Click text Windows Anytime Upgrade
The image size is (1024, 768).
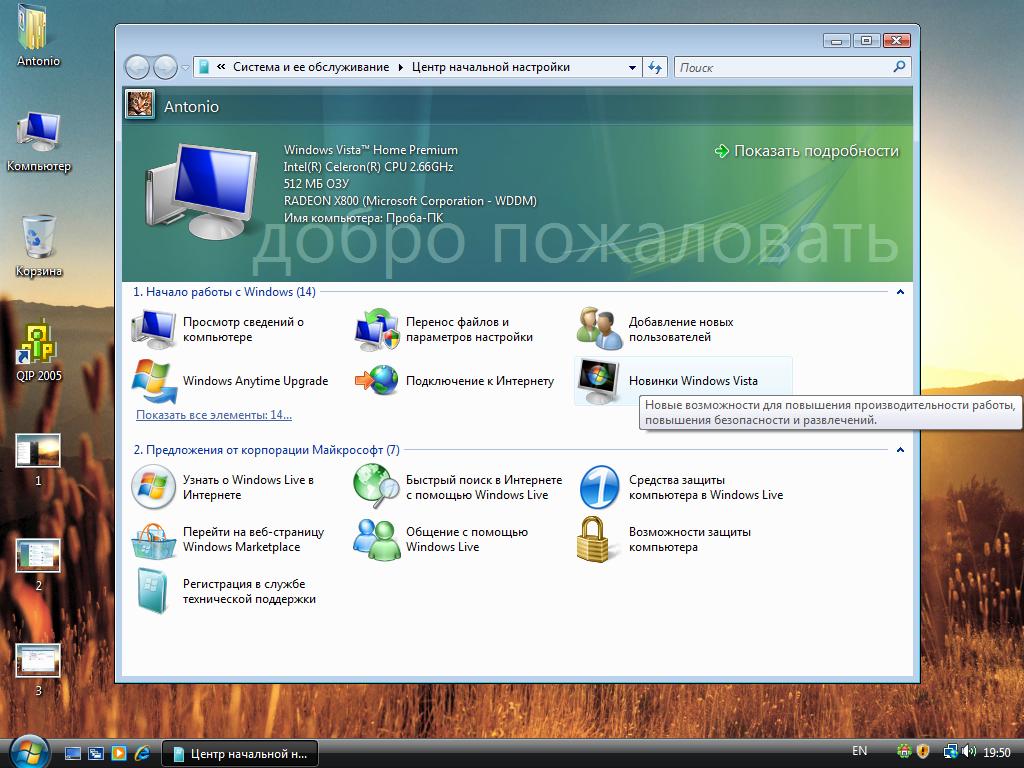click(255, 381)
